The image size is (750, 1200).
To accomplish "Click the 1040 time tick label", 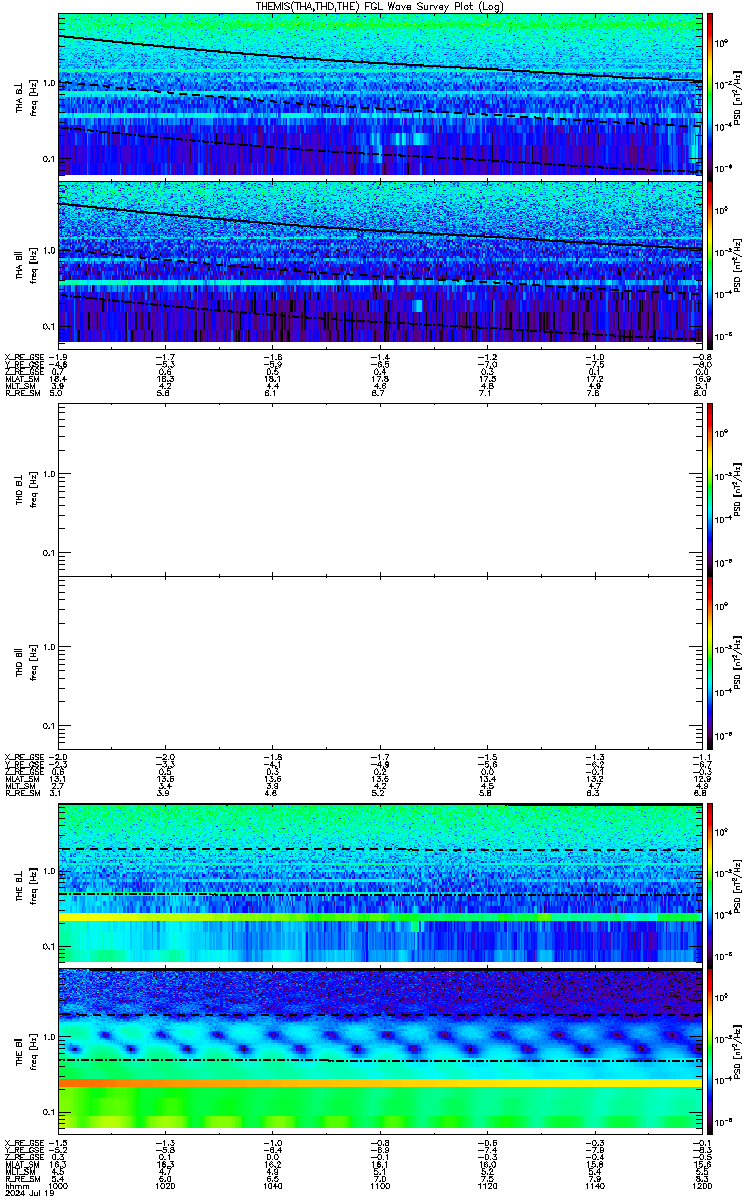I will pyautogui.click(x=273, y=1186).
